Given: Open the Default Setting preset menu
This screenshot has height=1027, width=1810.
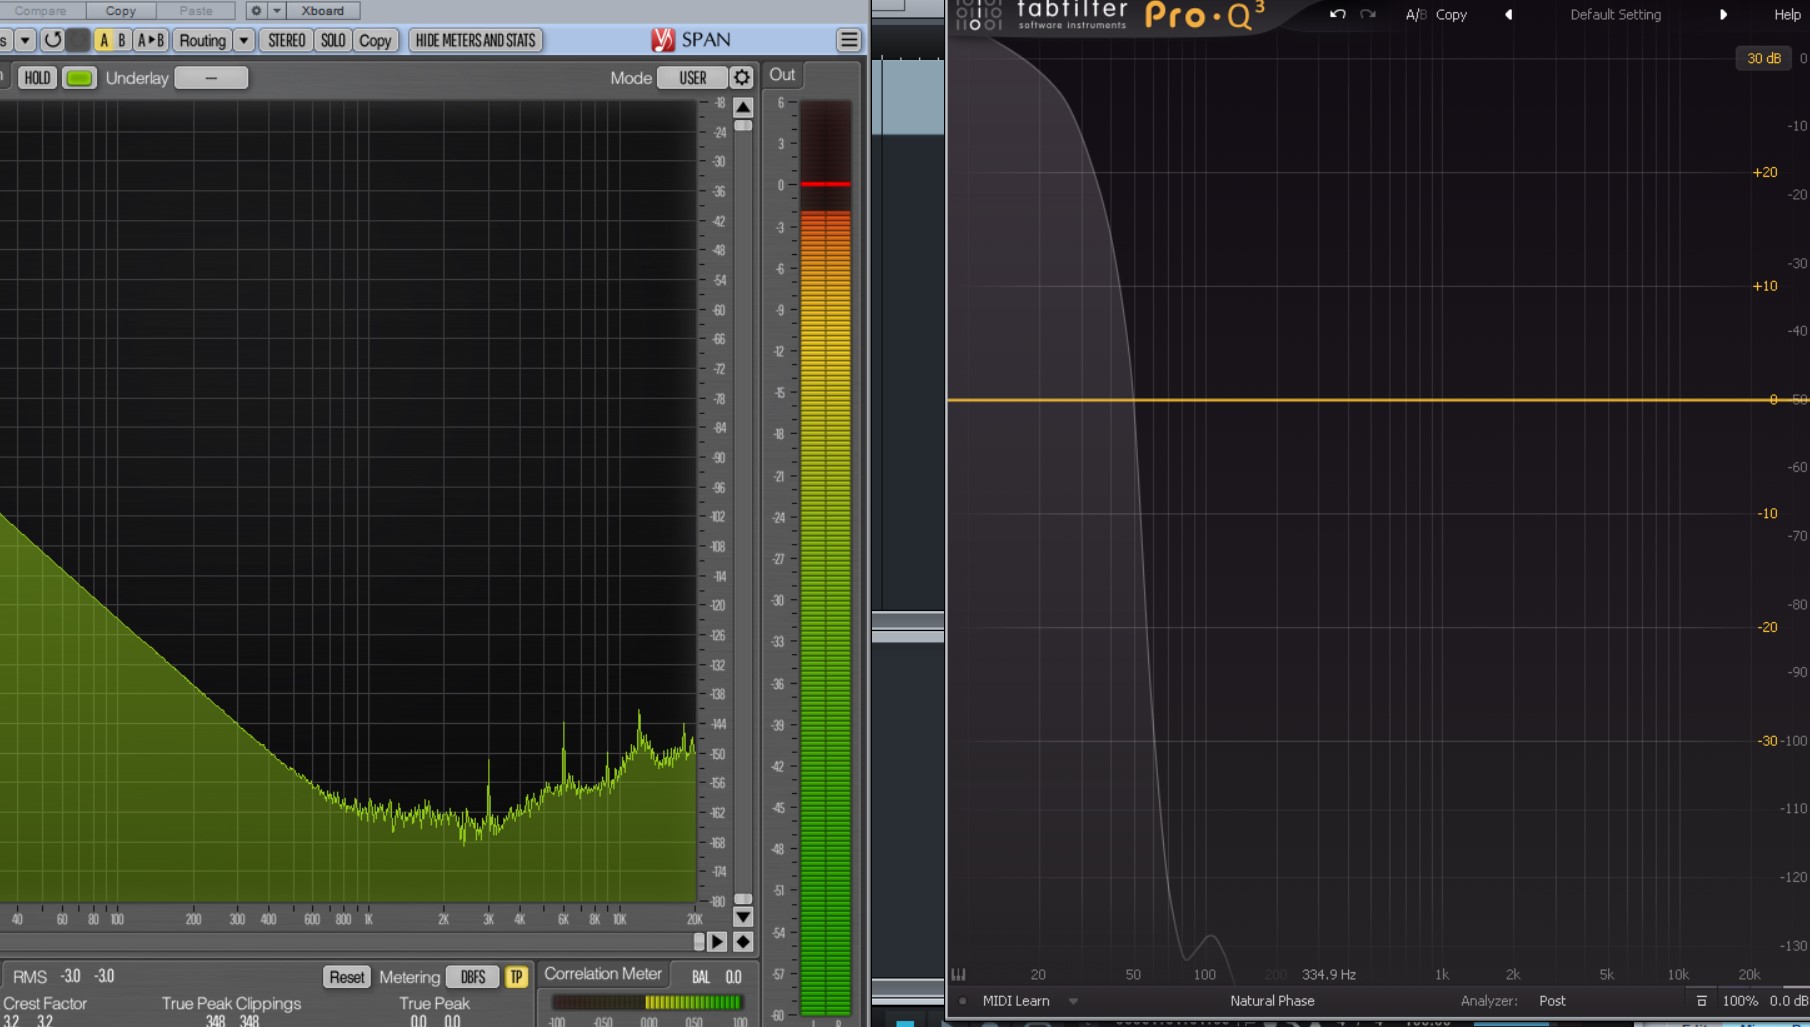Looking at the screenshot, I should pyautogui.click(x=1615, y=14).
